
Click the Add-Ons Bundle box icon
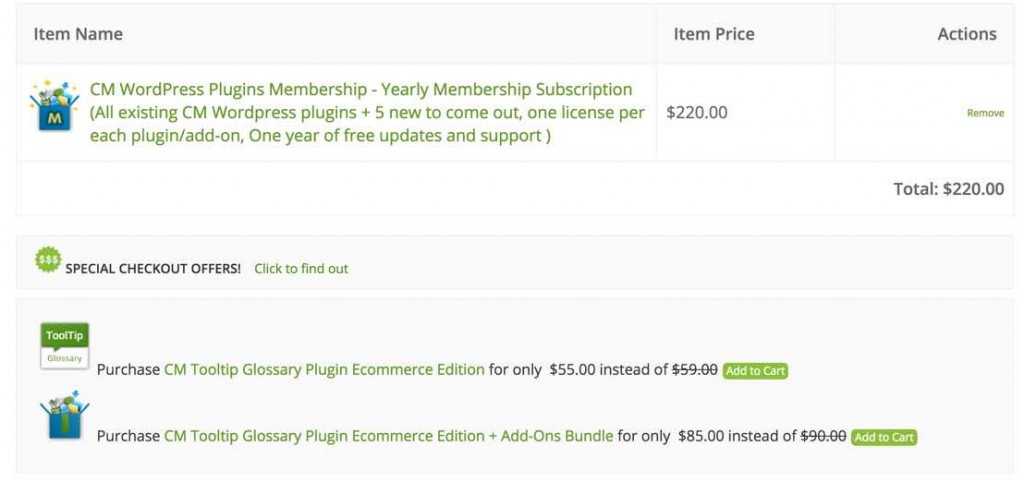tap(64, 415)
